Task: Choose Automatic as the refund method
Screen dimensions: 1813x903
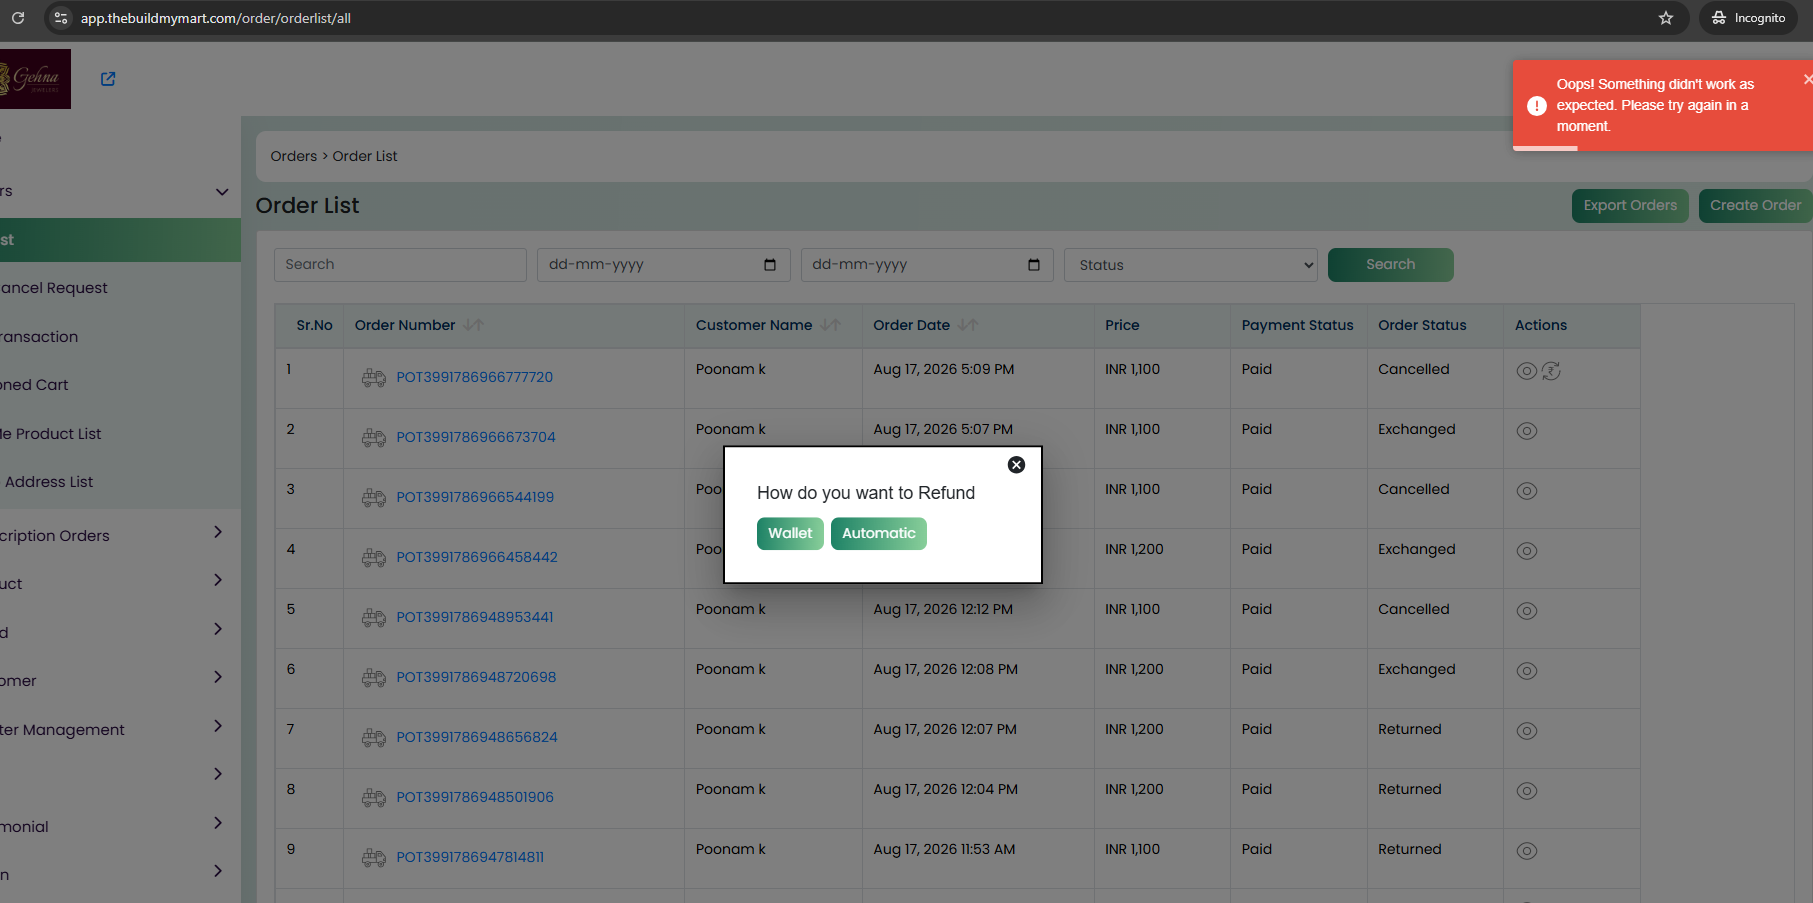Action: click(879, 534)
